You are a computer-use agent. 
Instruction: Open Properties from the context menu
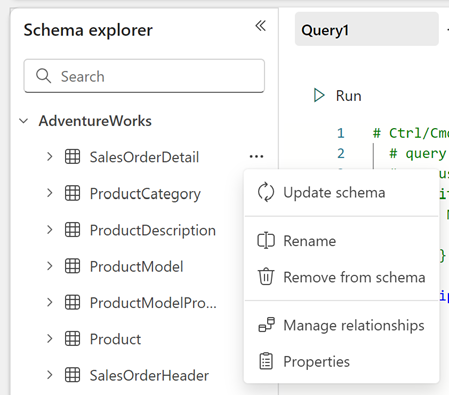[x=342, y=362]
